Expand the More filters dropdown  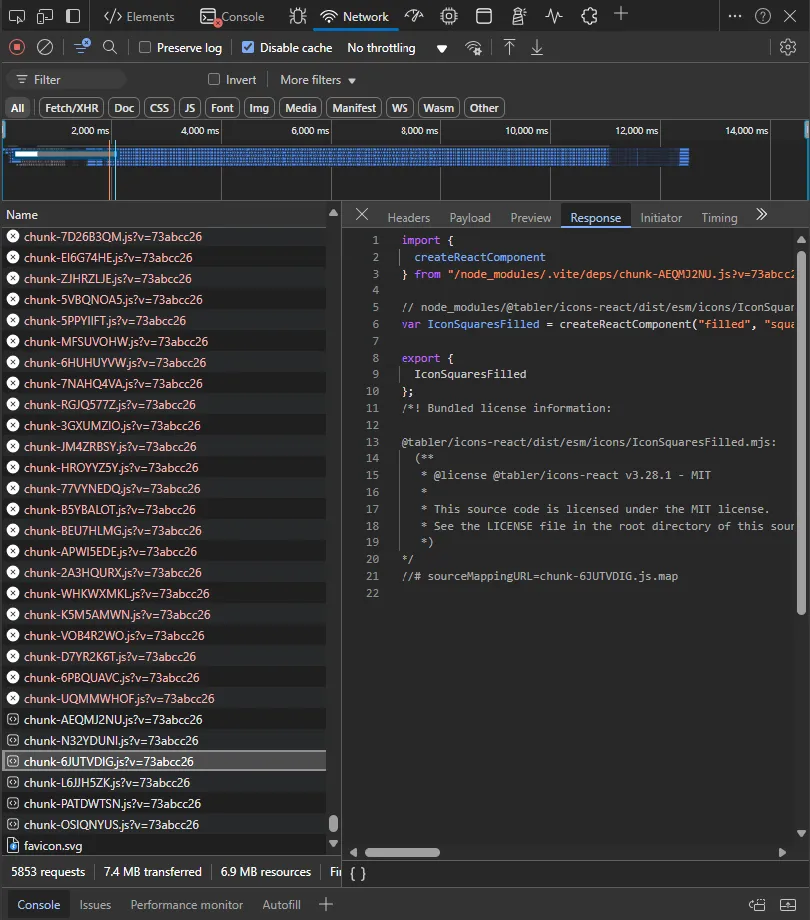[318, 80]
